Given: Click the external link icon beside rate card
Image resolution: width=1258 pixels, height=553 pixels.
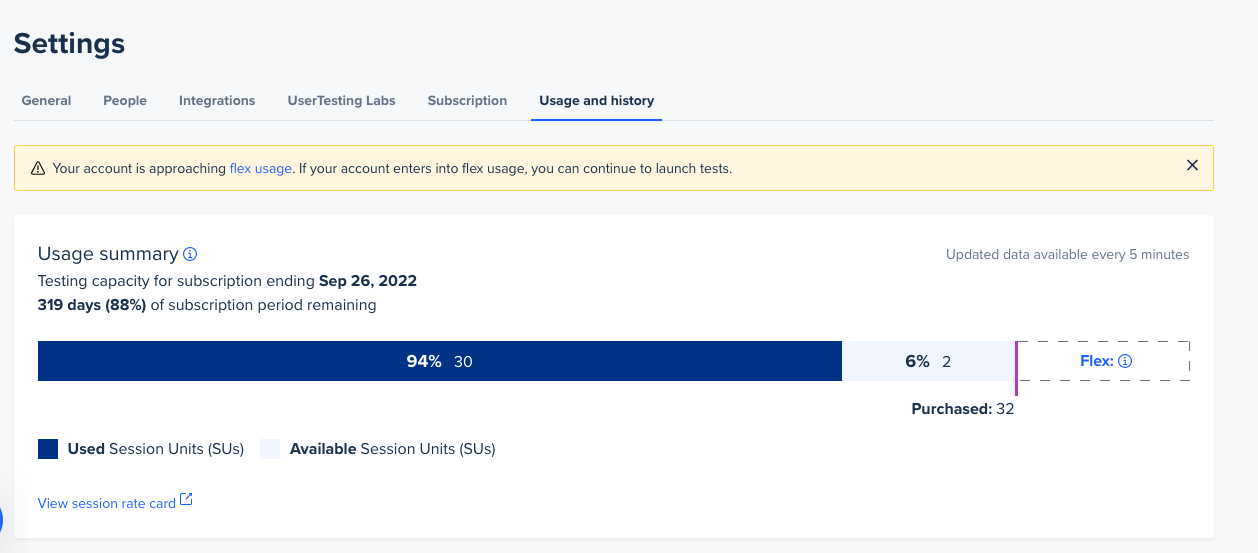Looking at the screenshot, I should tap(186, 501).
